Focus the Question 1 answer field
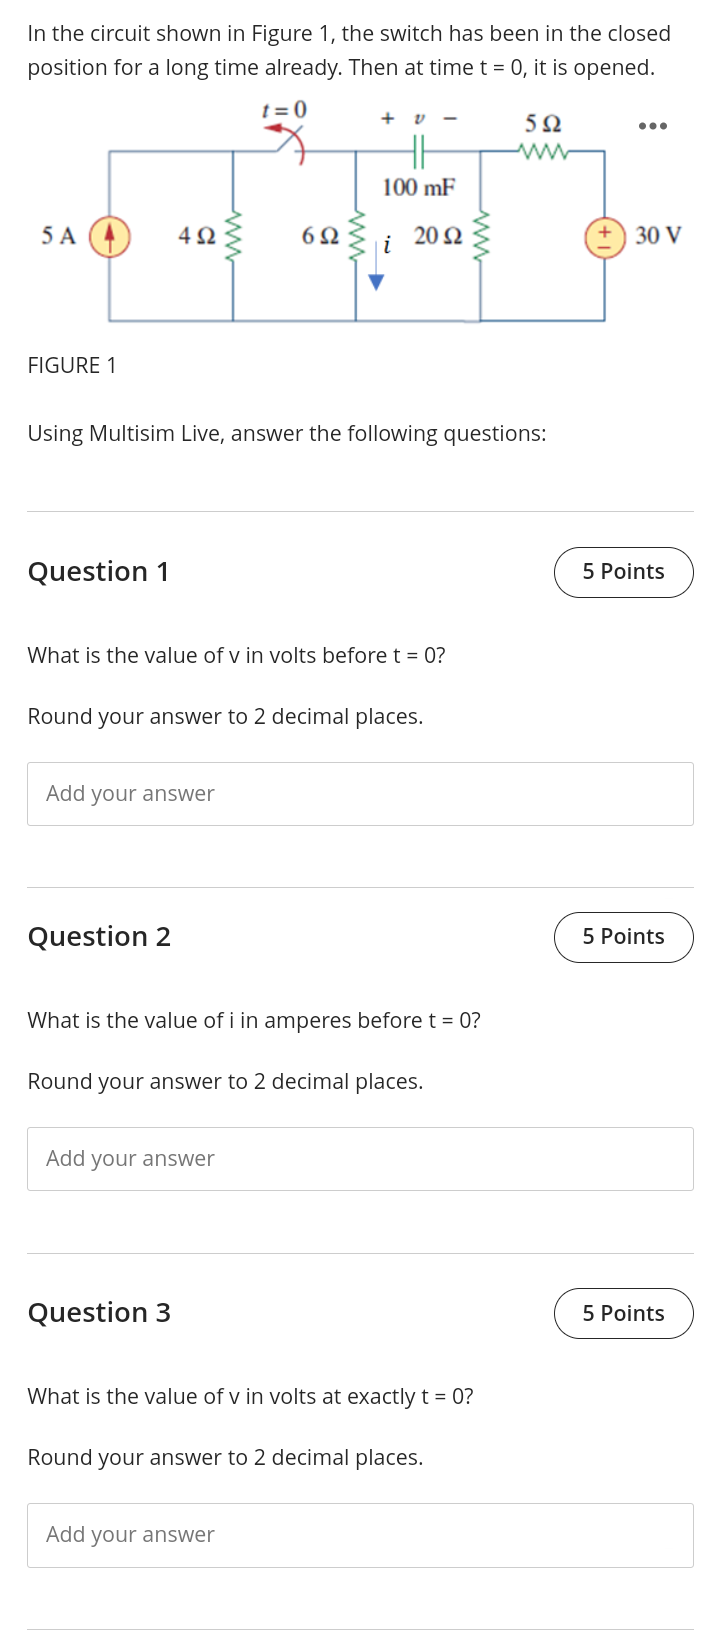Image resolution: width=720 pixels, height=1646 pixels. [360, 794]
